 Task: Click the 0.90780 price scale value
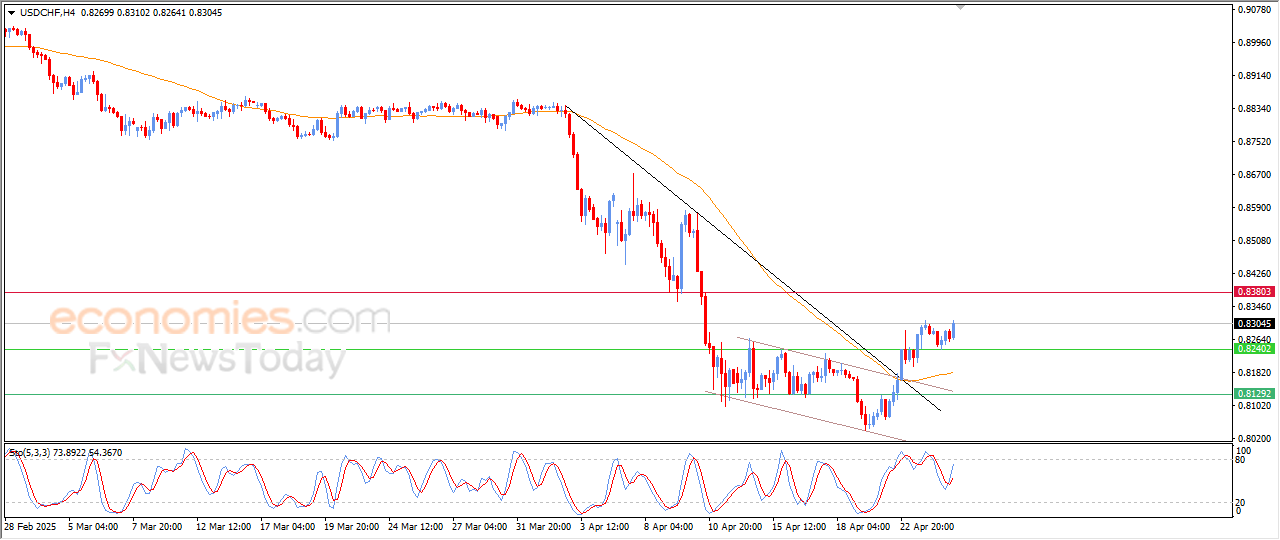(x=1255, y=10)
